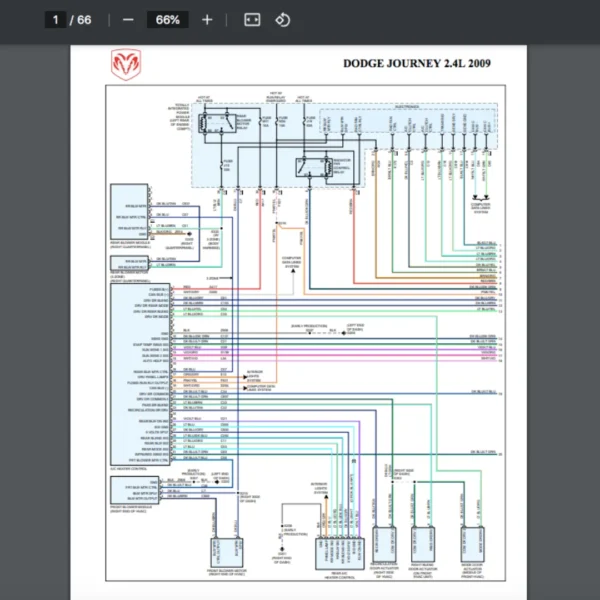Click the fit to page icon
This screenshot has width=600, height=600.
(x=252, y=20)
